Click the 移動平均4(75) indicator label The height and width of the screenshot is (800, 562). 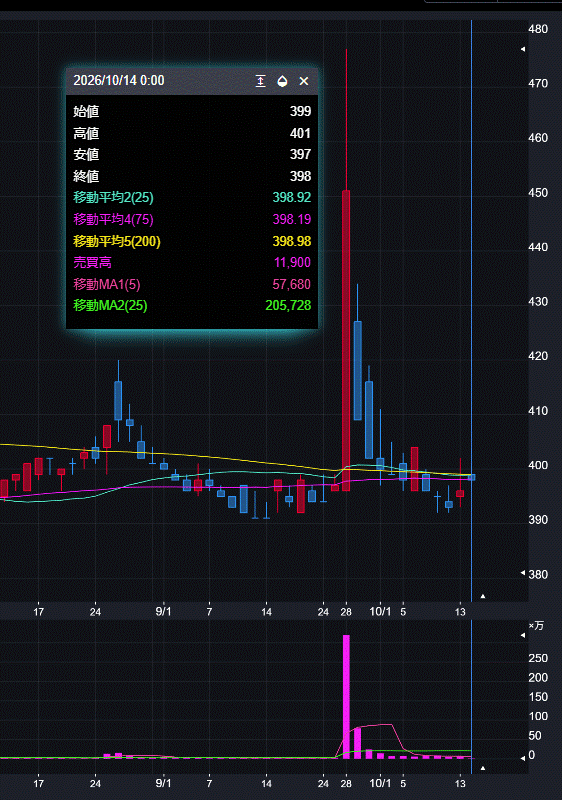coord(113,219)
